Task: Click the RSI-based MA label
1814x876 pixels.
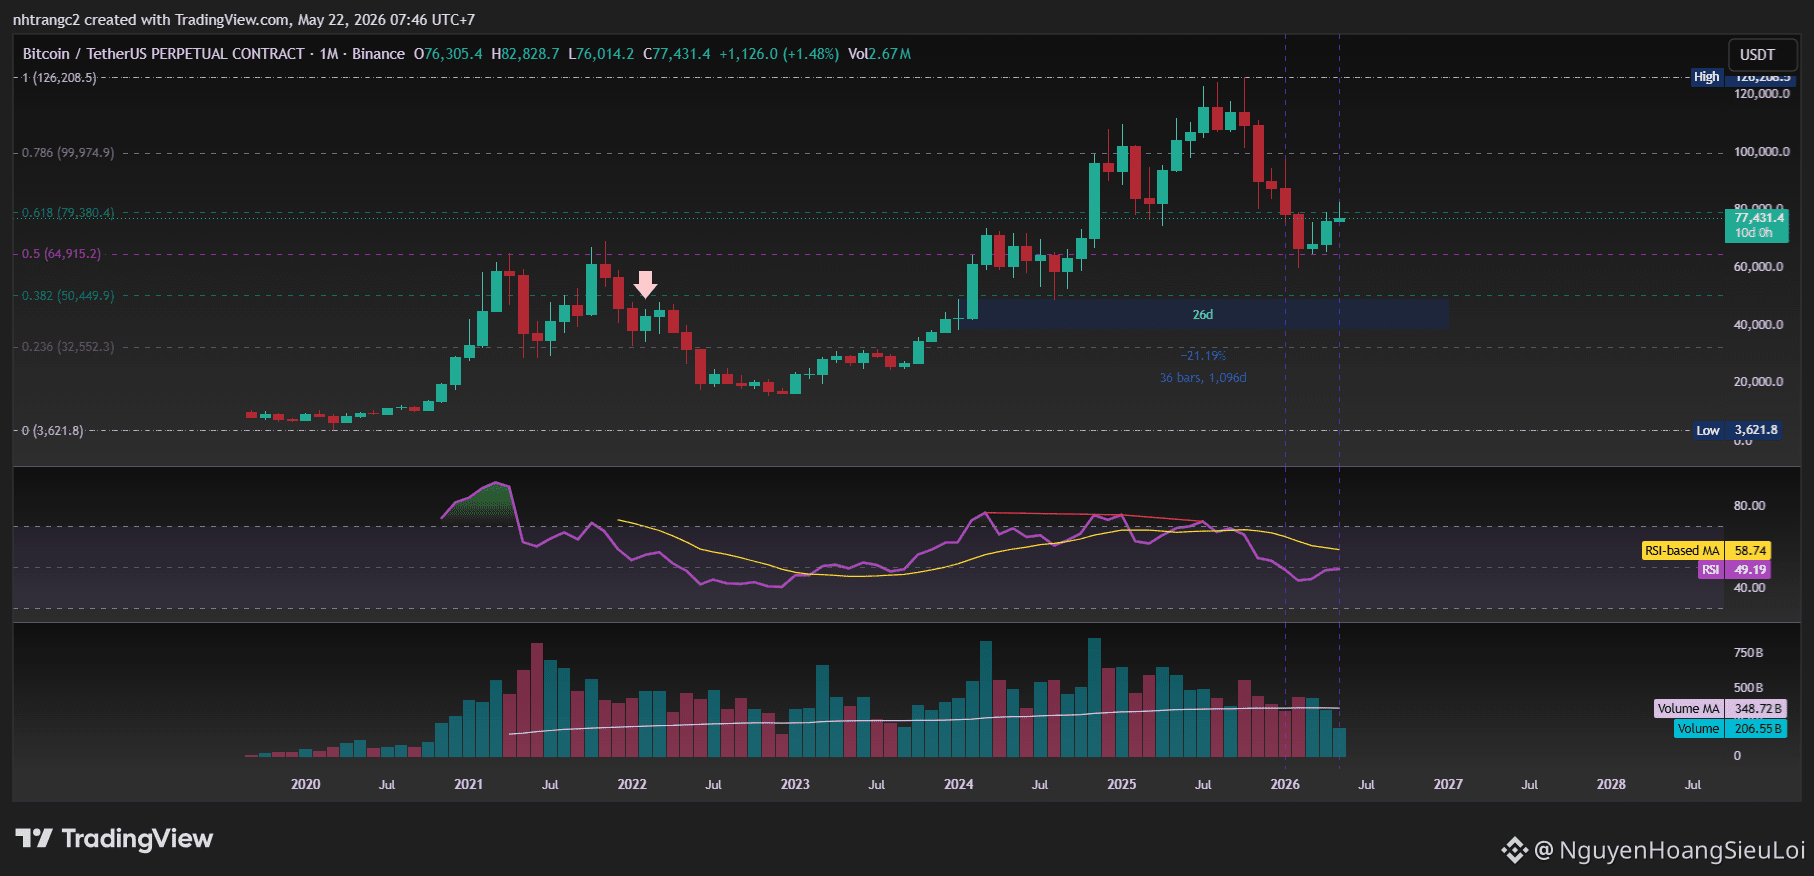Action: (x=1682, y=551)
